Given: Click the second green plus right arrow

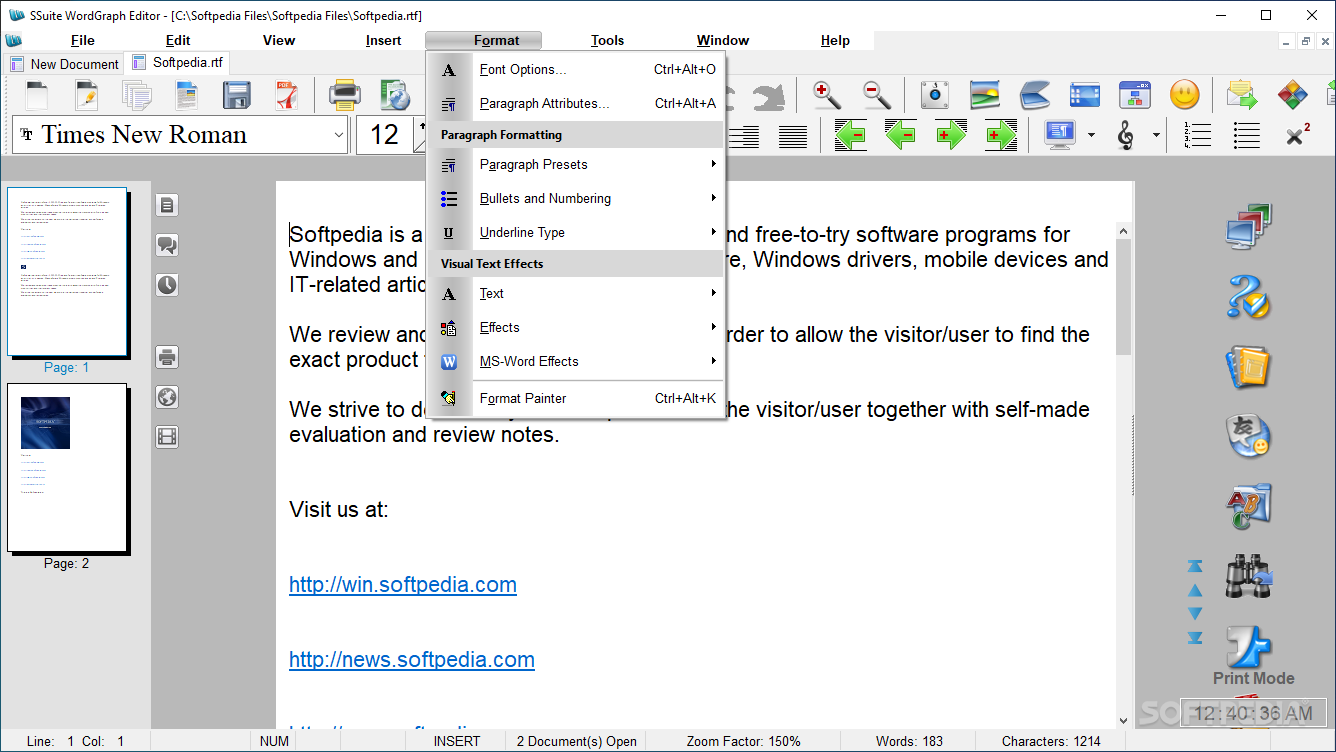Looking at the screenshot, I should (x=1001, y=135).
